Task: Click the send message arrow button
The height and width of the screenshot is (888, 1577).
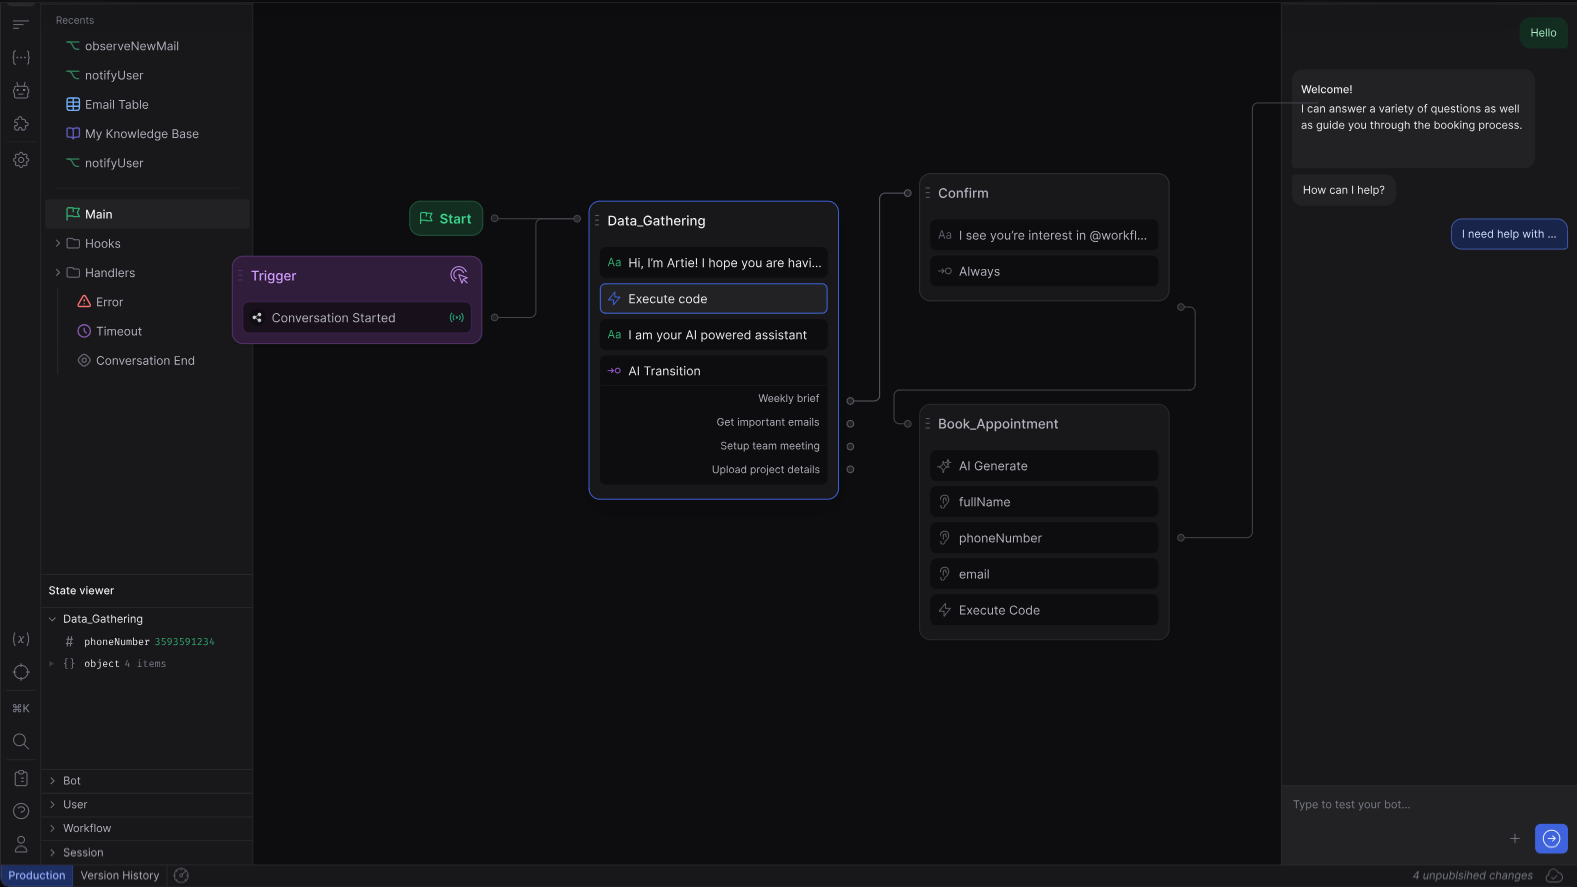Action: (x=1551, y=838)
